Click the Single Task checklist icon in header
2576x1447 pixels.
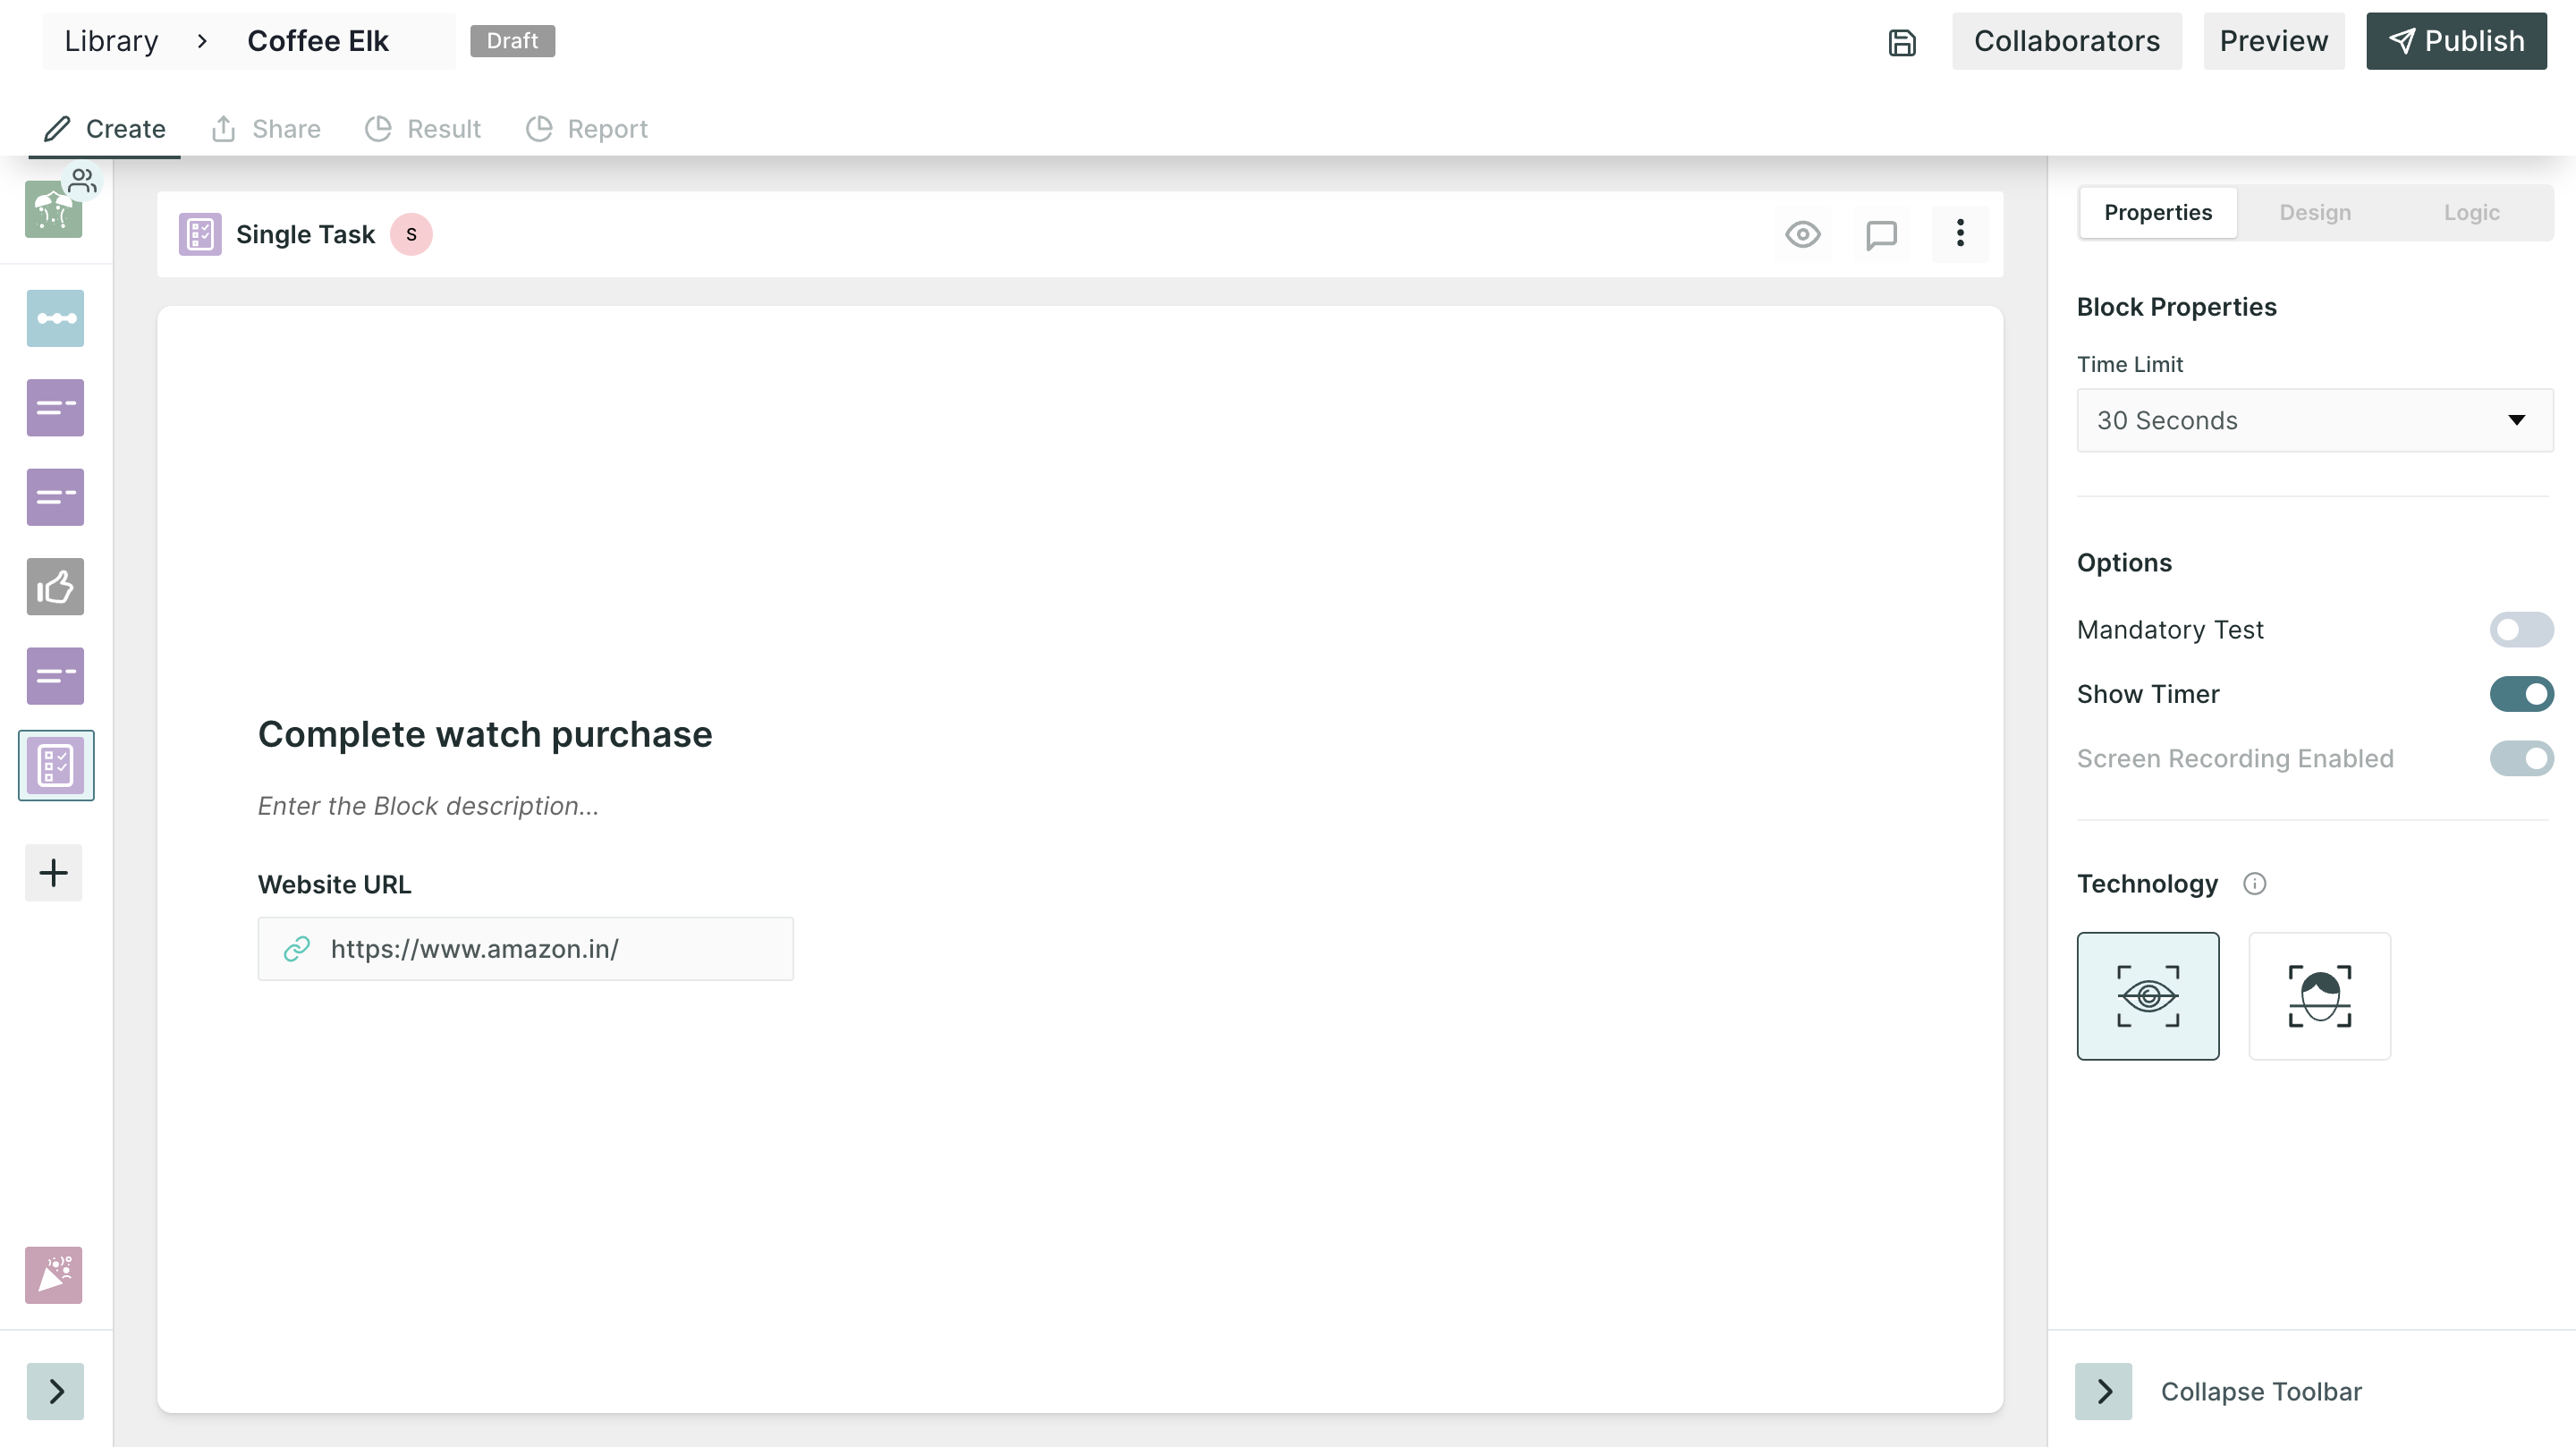click(x=200, y=234)
